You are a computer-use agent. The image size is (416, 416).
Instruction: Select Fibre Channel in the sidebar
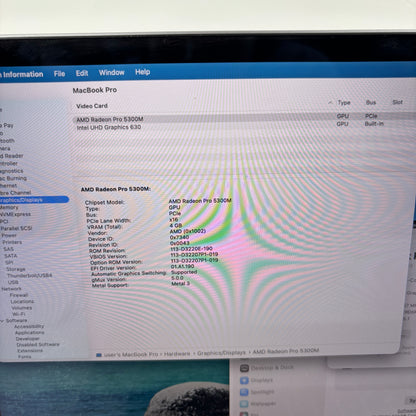15,192
